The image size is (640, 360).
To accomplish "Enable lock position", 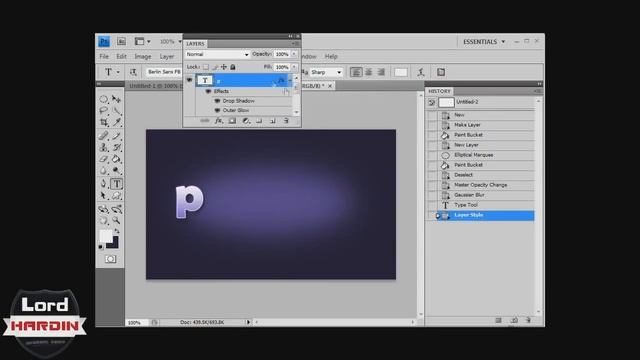I will coord(224,67).
